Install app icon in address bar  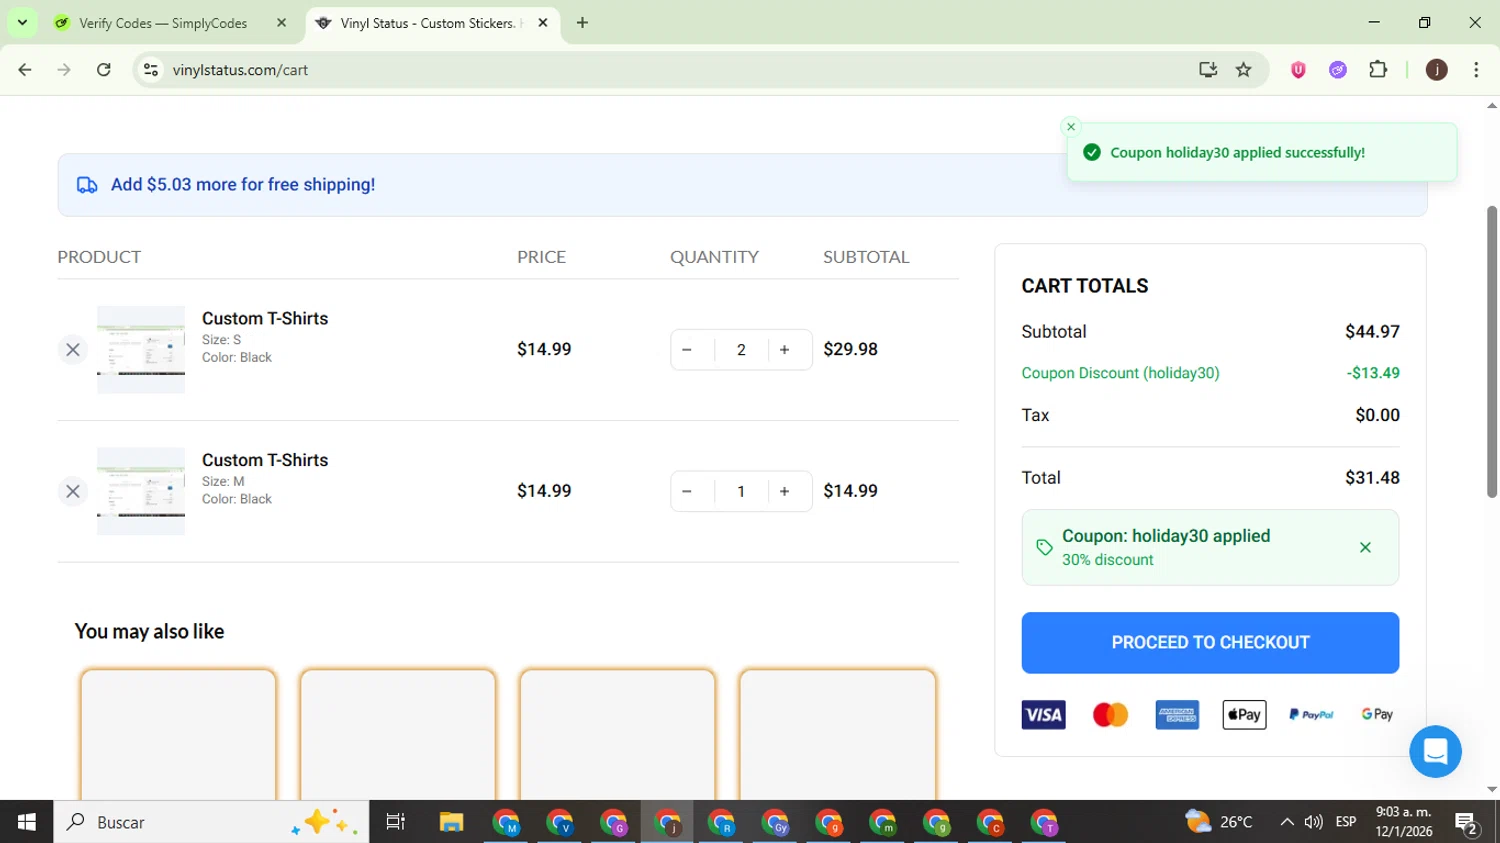point(1208,70)
